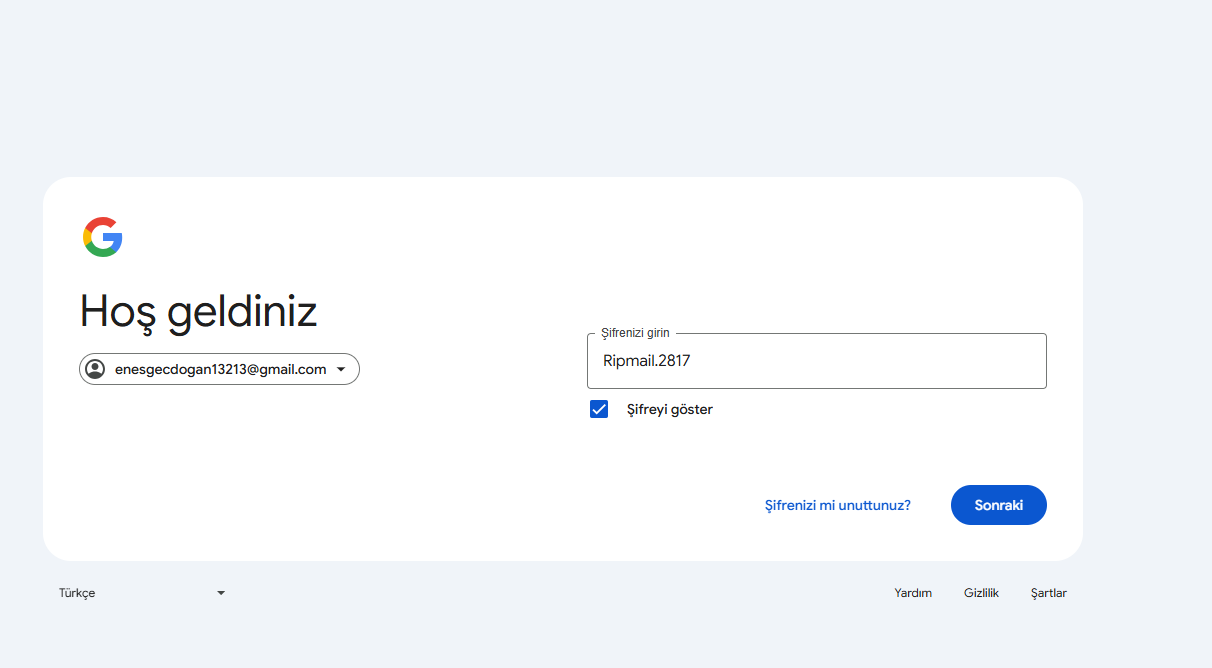Select the enesgecdogan13213@gmail.com account chip text
The image size is (1212, 668).
(220, 369)
